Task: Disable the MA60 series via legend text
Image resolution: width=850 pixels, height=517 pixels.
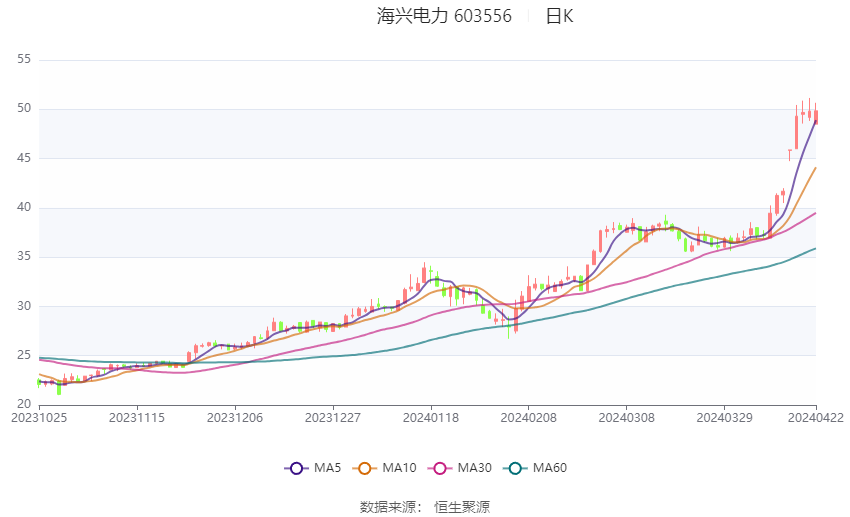Action: (549, 468)
